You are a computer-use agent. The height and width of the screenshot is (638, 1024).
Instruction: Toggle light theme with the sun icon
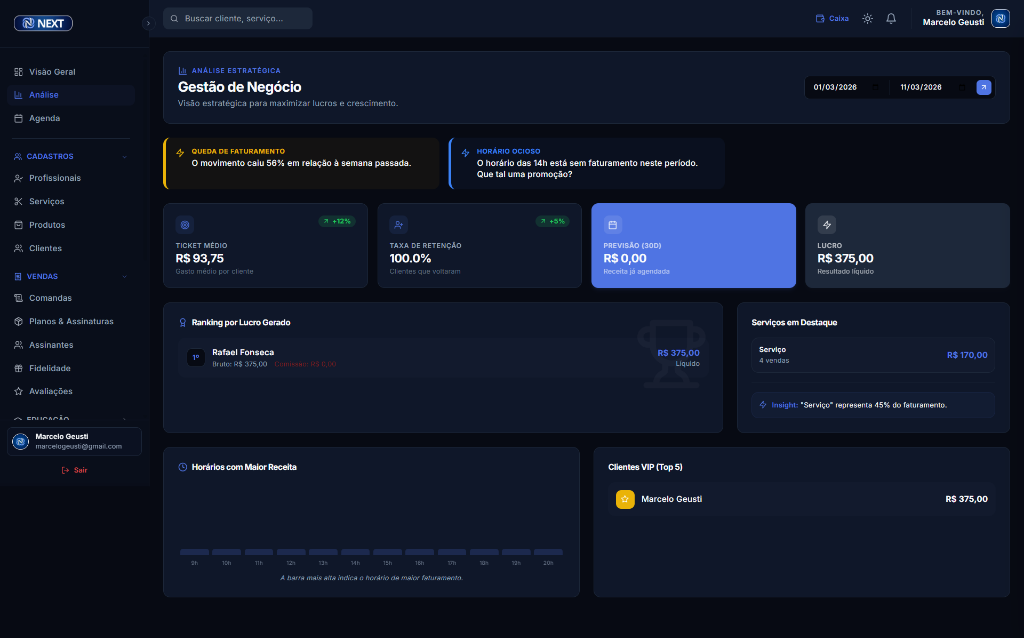[x=867, y=18]
